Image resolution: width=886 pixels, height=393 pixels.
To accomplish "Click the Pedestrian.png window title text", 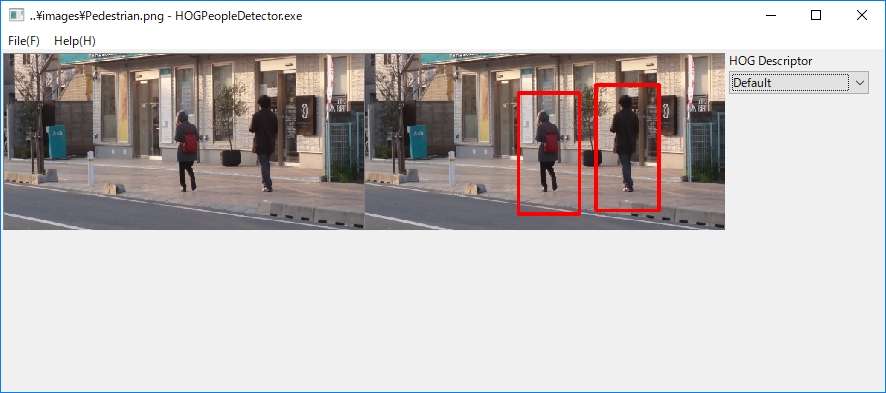I will pyautogui.click(x=166, y=16).
